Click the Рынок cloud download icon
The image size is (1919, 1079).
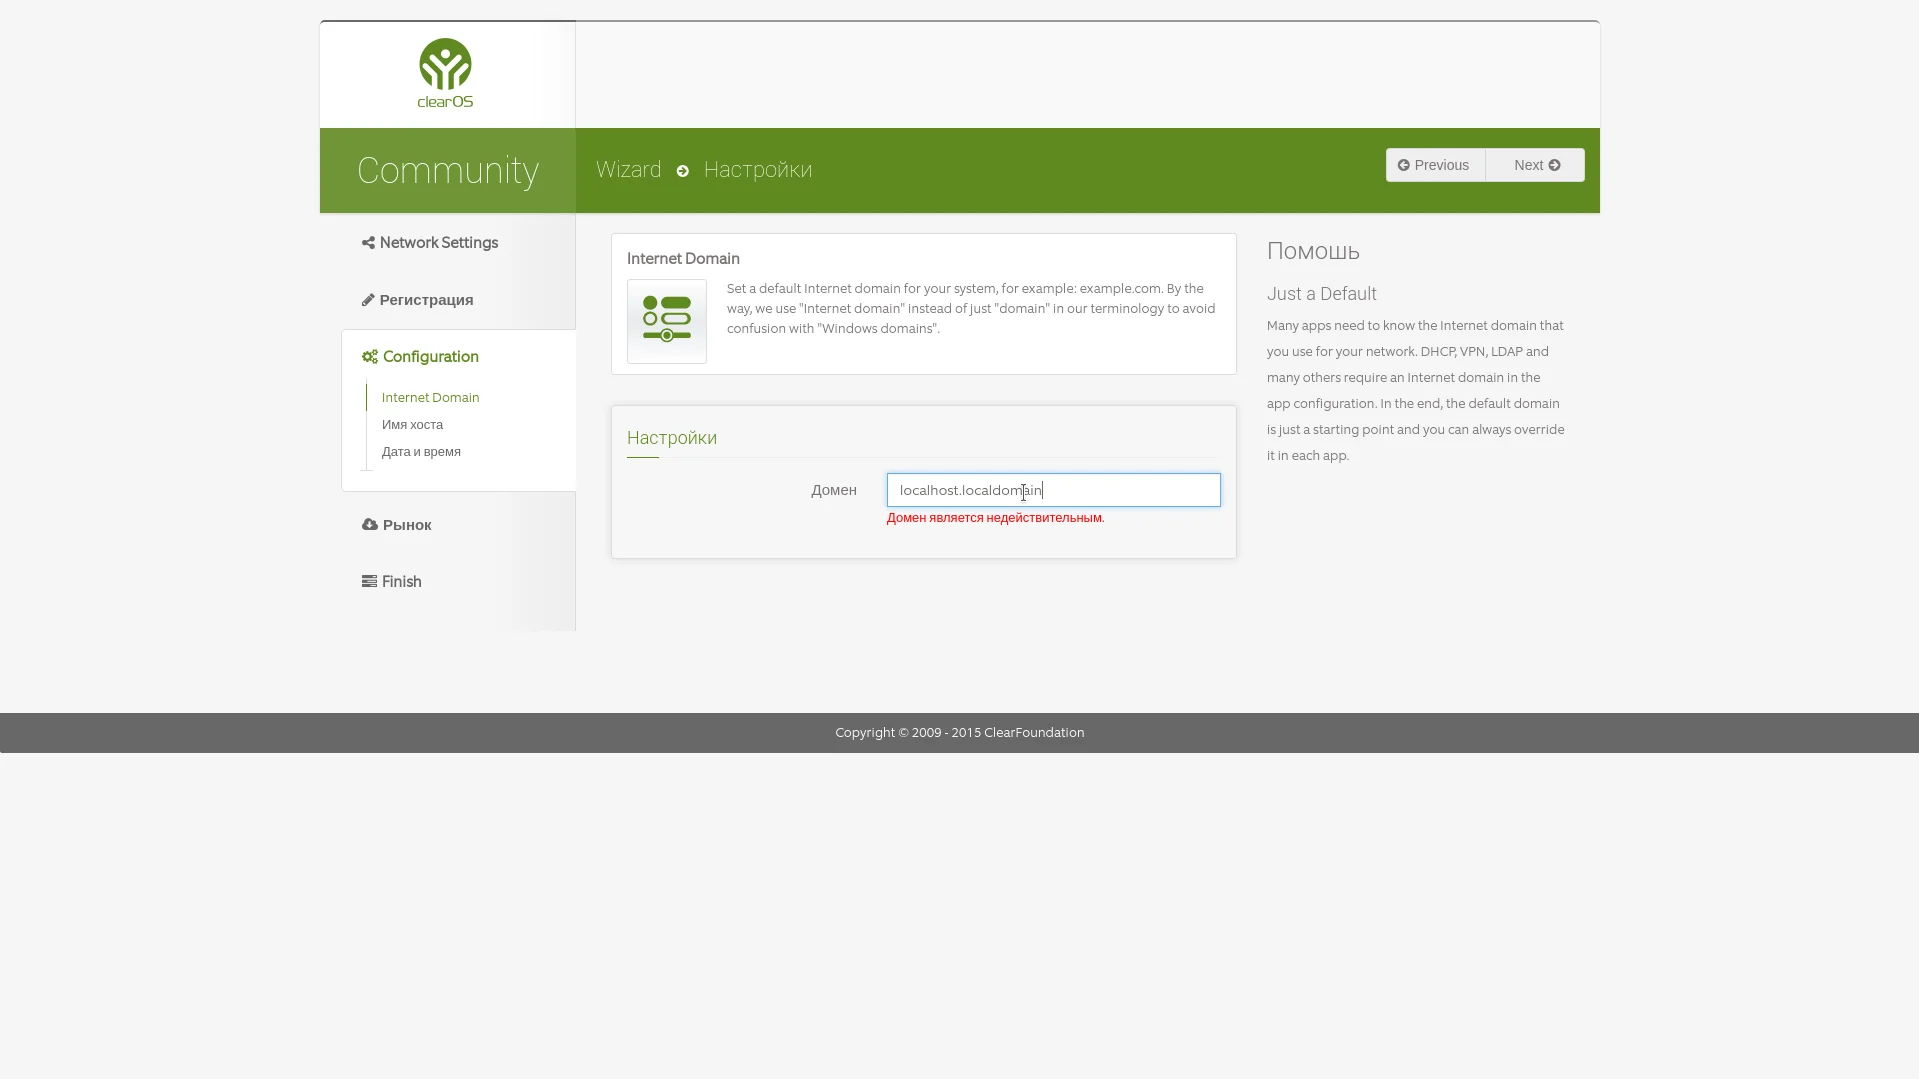370,525
